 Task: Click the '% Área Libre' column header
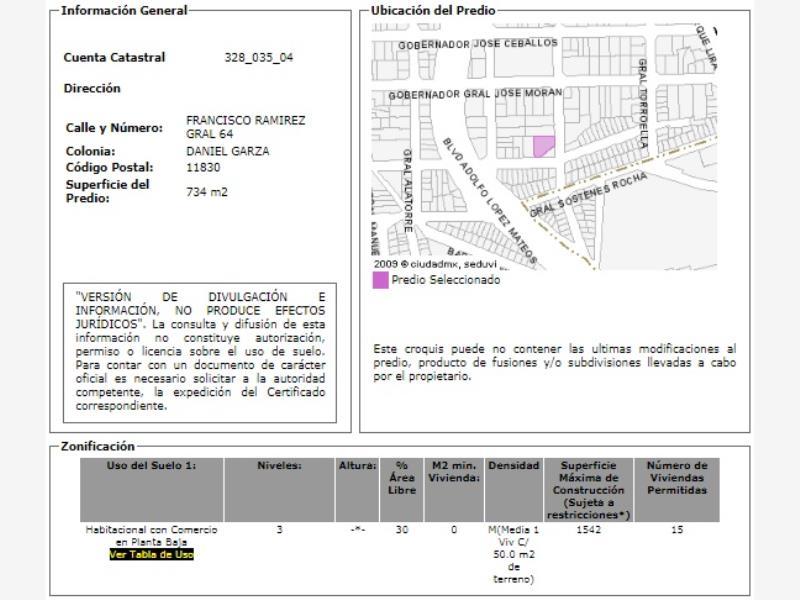pos(402,490)
